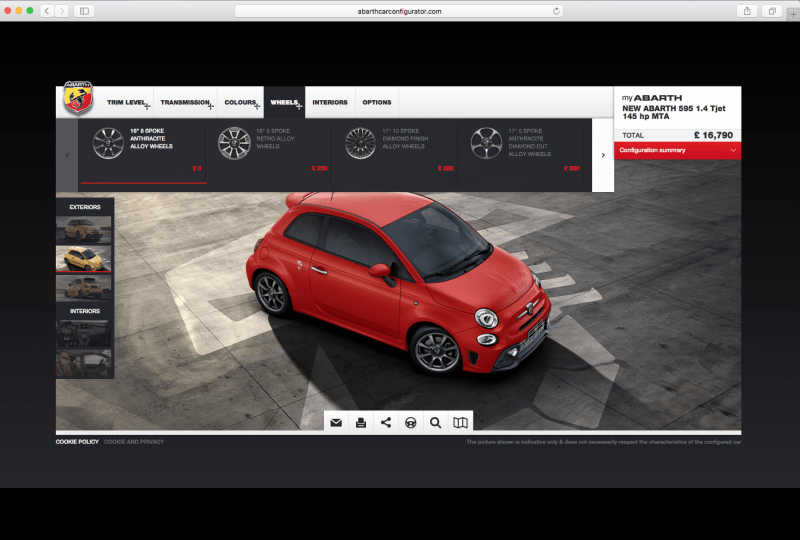The height and width of the screenshot is (540, 800).
Task: Select the Wheels tab
Action: click(284, 103)
